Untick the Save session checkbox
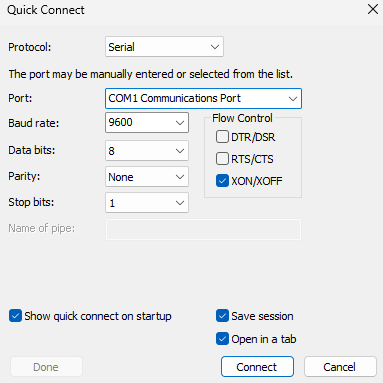 (x=222, y=316)
